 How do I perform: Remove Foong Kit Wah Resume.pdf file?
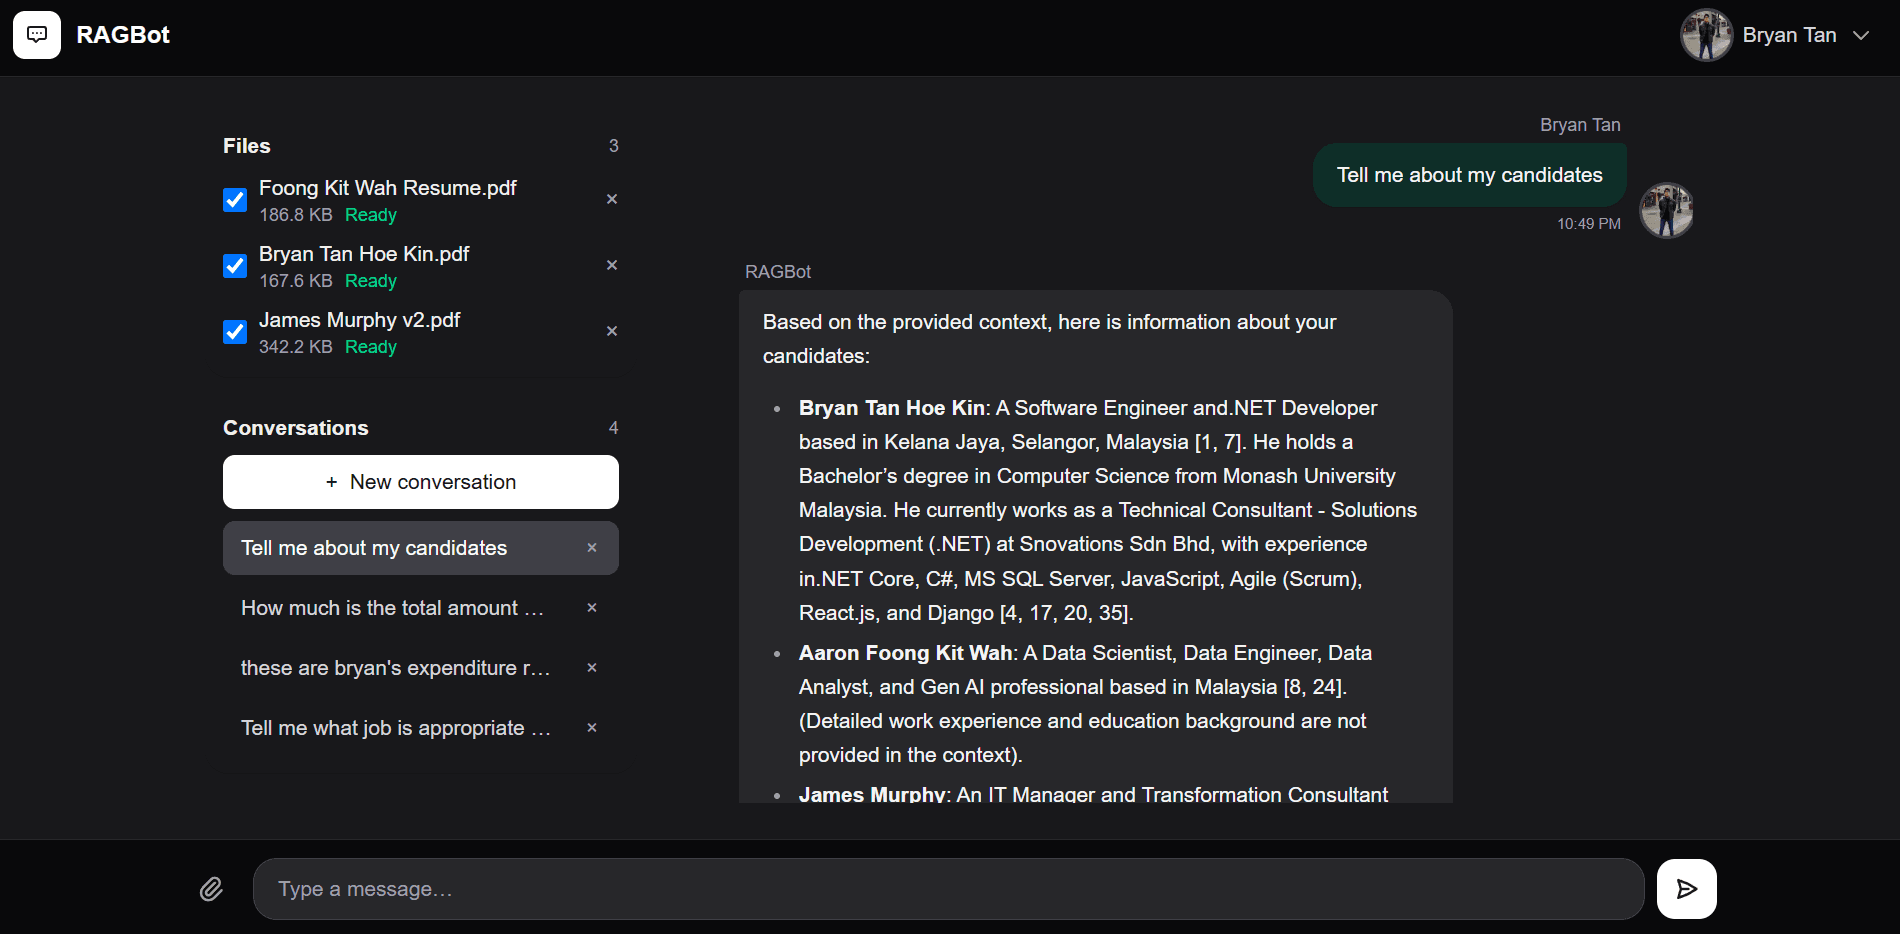[x=612, y=199]
